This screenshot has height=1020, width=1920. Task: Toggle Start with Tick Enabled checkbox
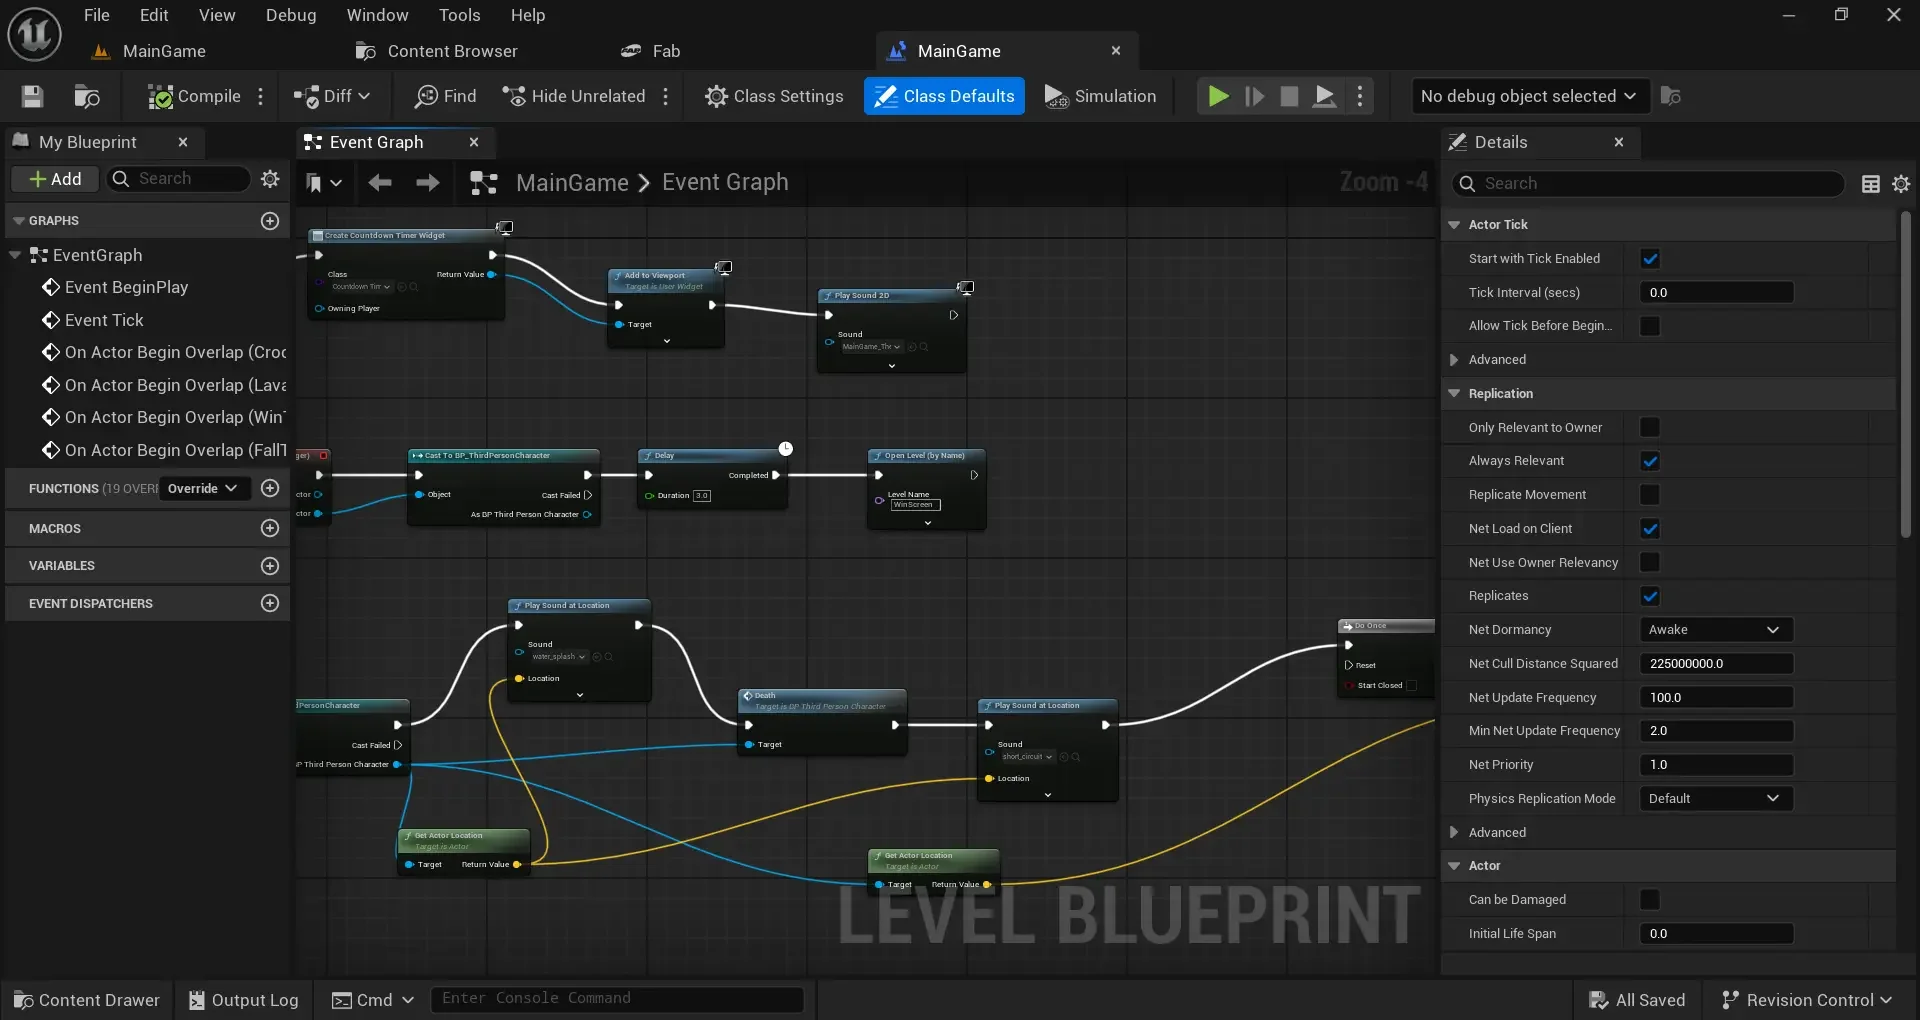[x=1650, y=259]
